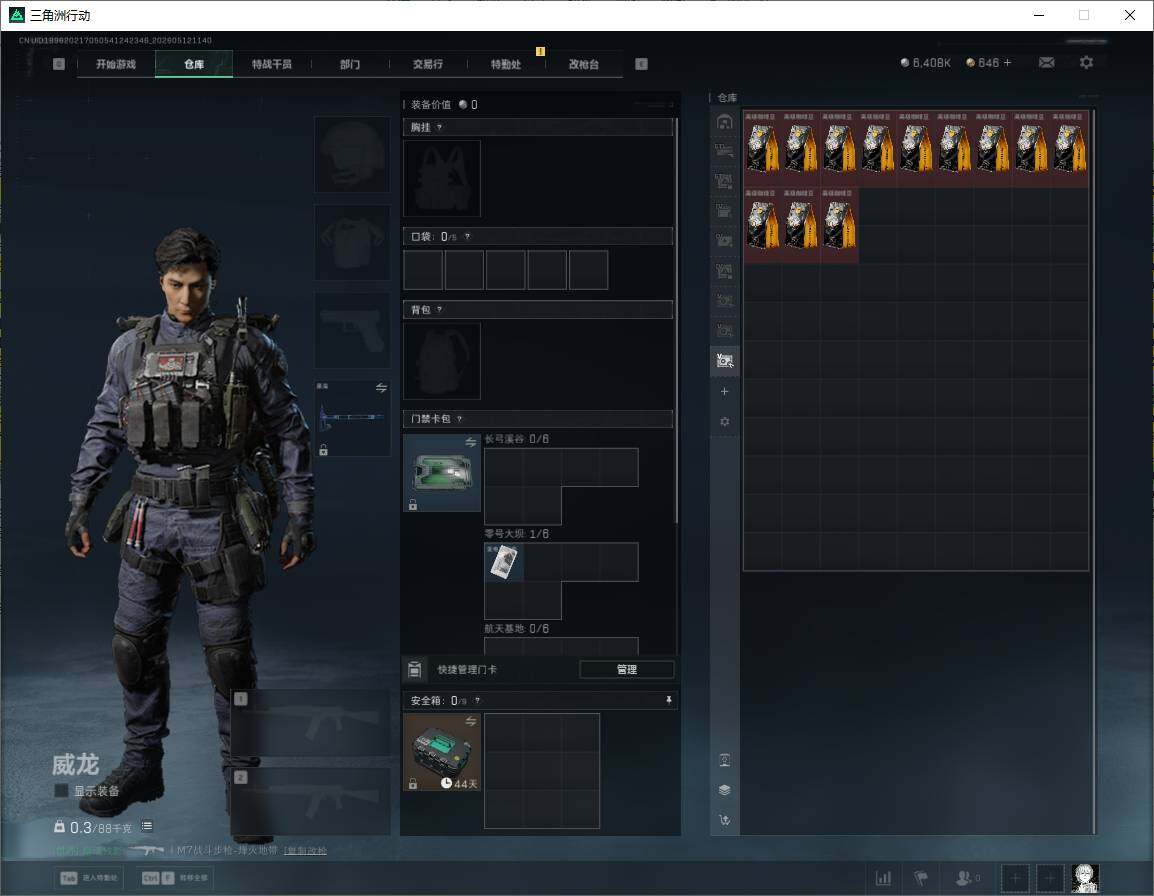Click the plus next to 646 currency

(x=1008, y=63)
